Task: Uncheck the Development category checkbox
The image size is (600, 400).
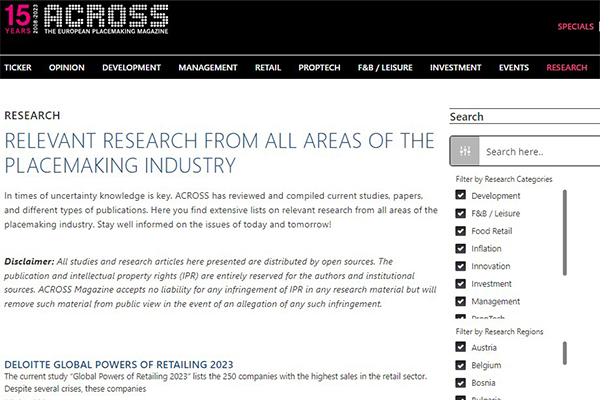Action: (461, 196)
